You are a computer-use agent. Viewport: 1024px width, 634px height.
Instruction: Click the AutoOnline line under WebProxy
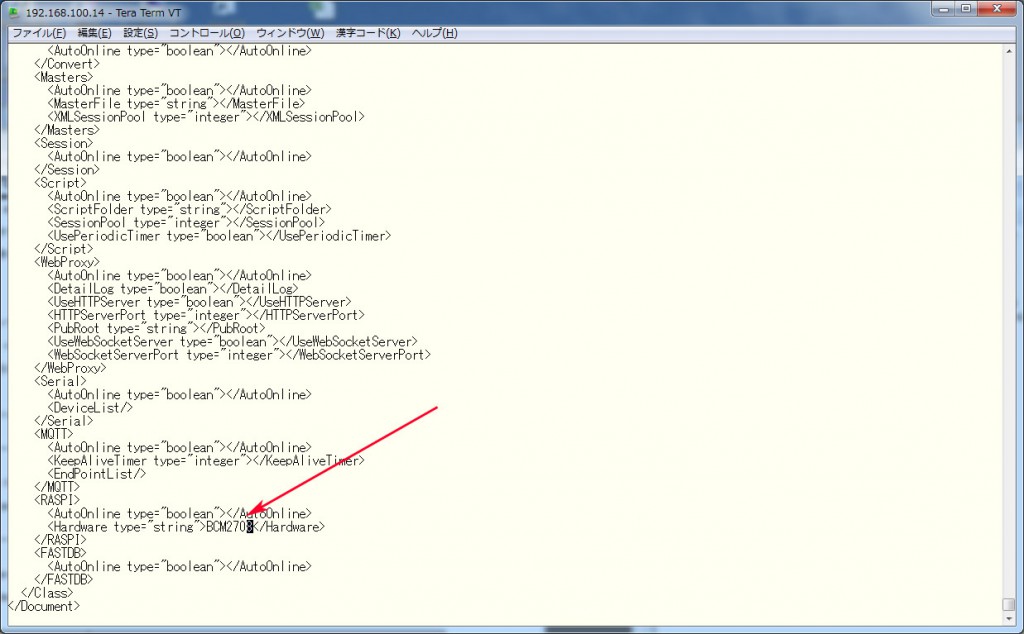[180, 276]
